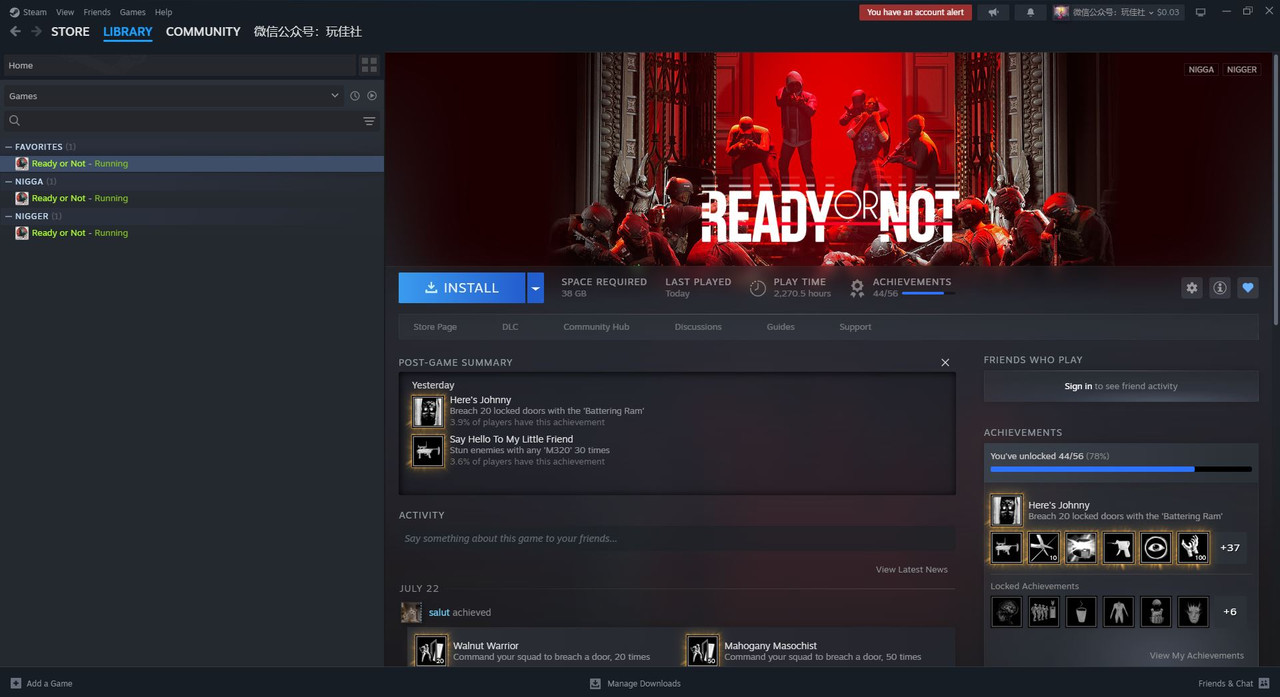The height and width of the screenshot is (697, 1280).
Task: Open collections grid view next to Home
Action: tap(369, 65)
